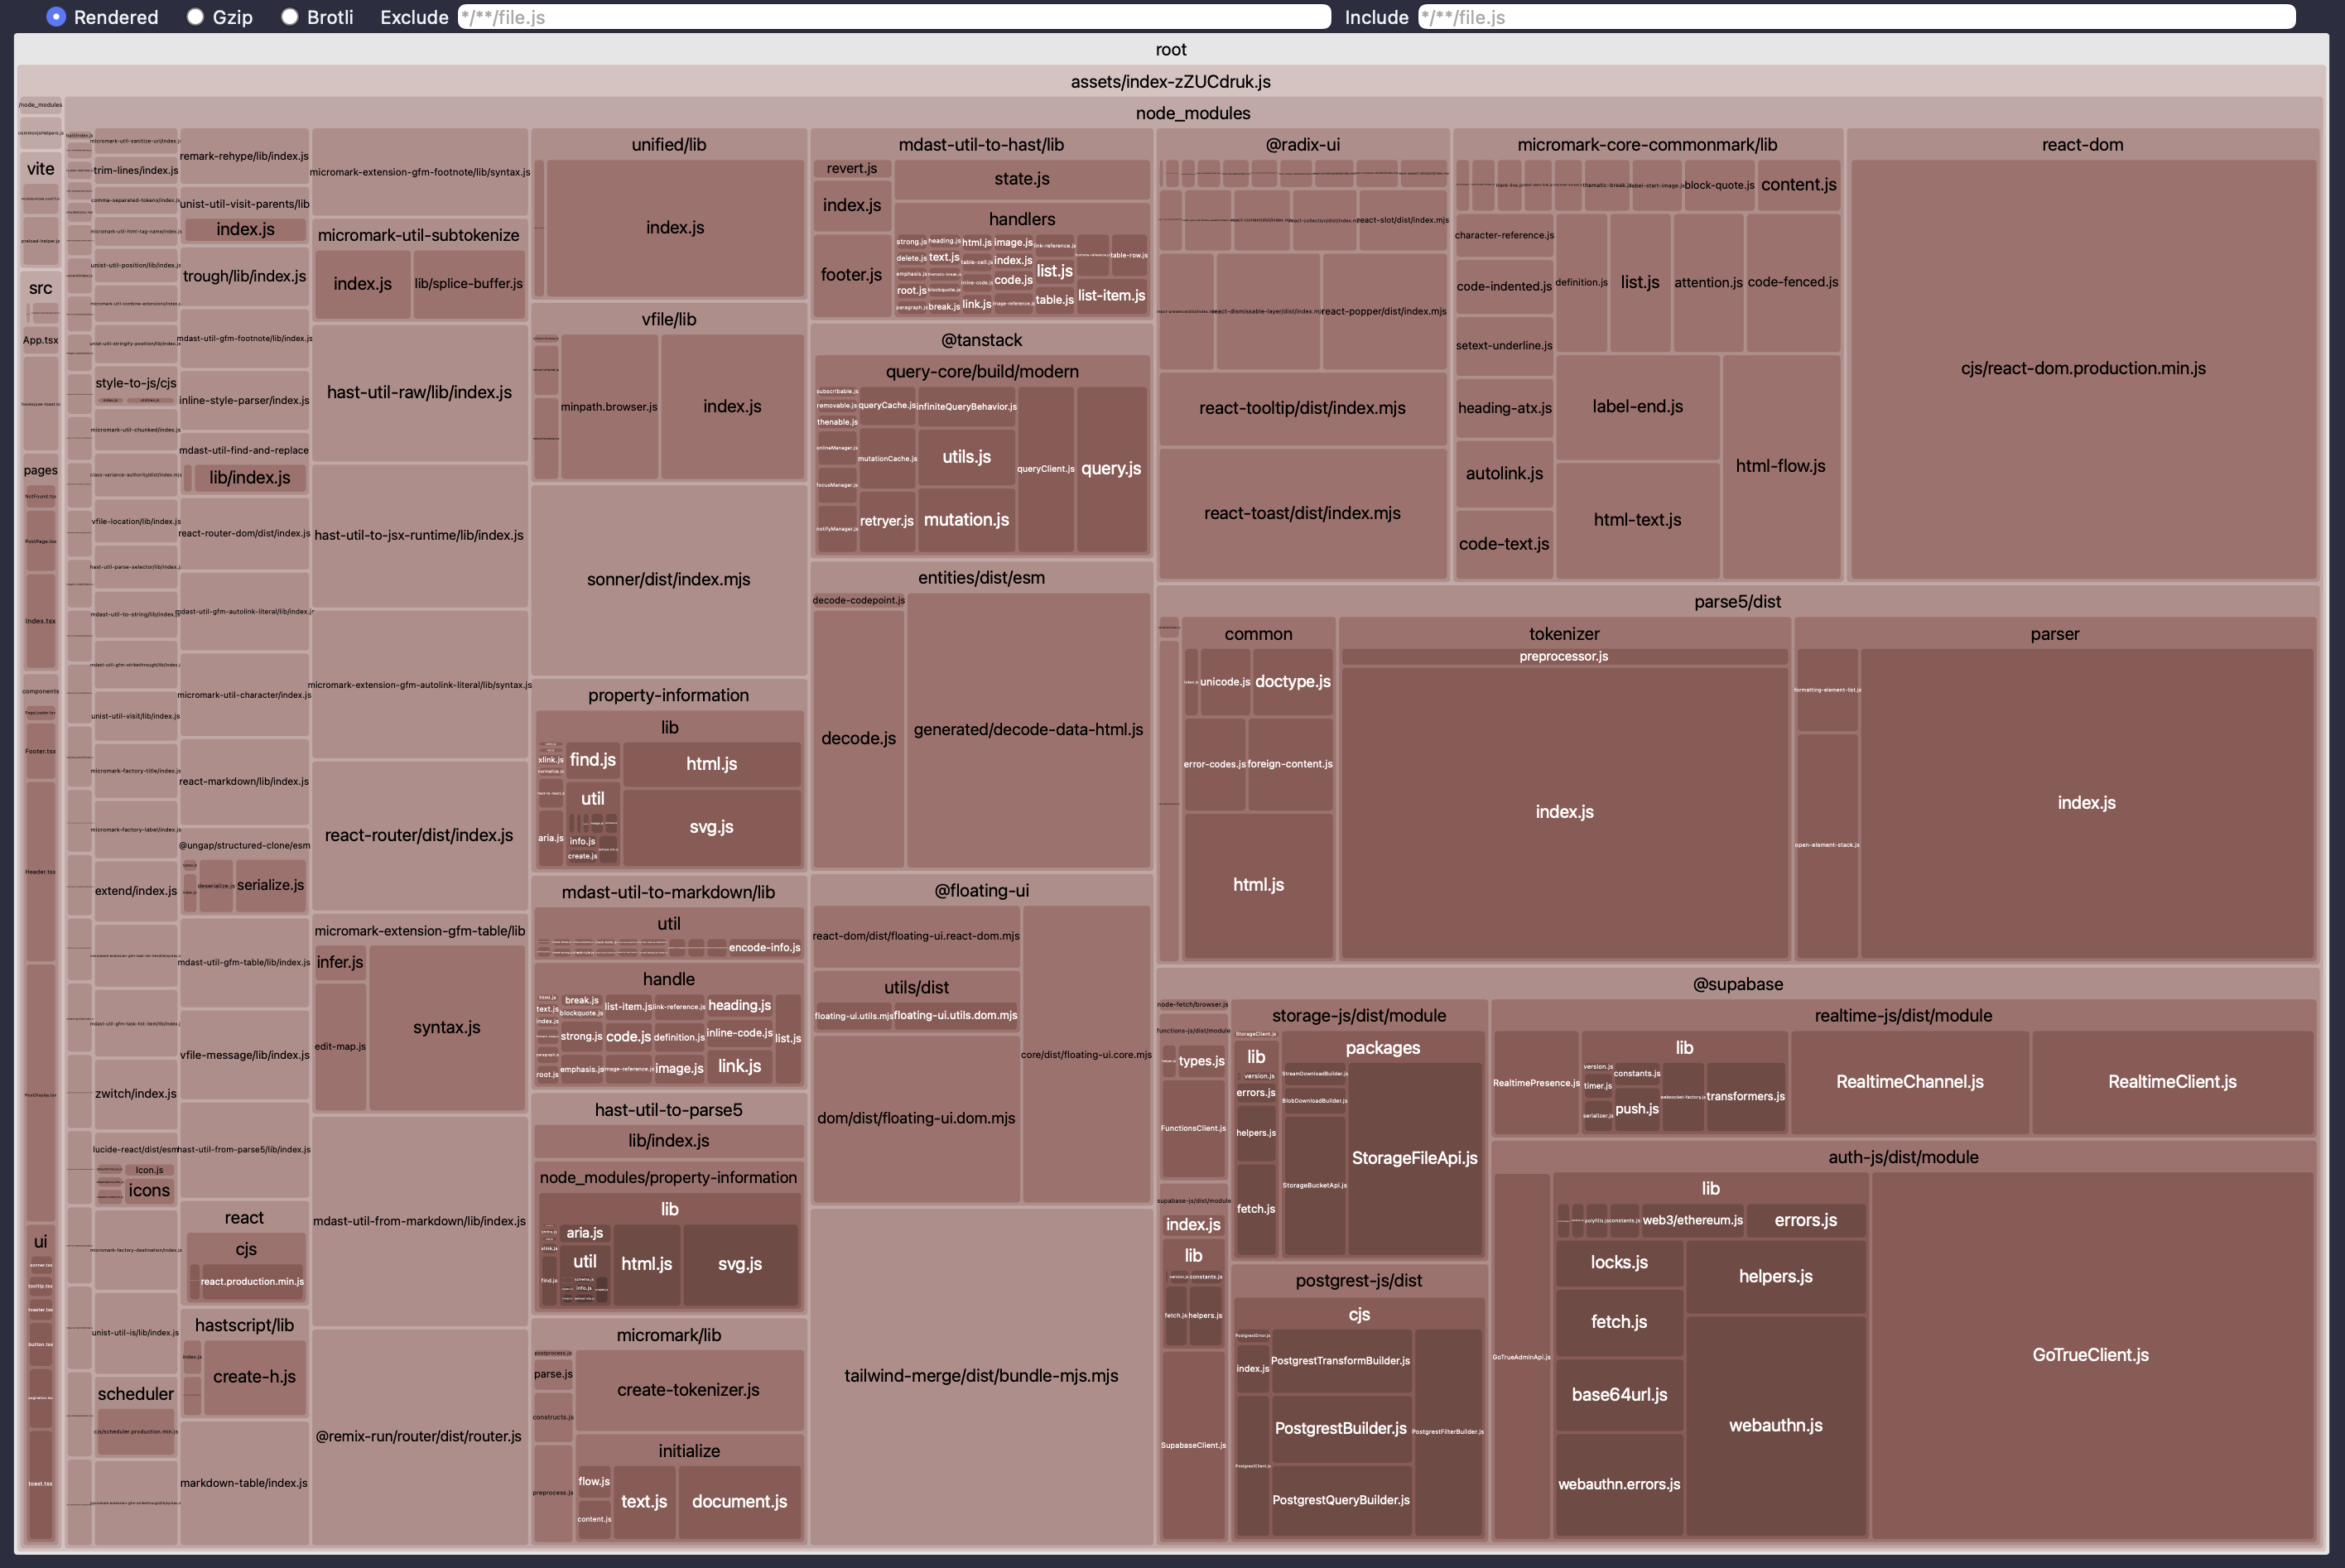The height and width of the screenshot is (1568, 2345).
Task: Click the @remix-run/router/dist/router.js block
Action: coord(419,1437)
